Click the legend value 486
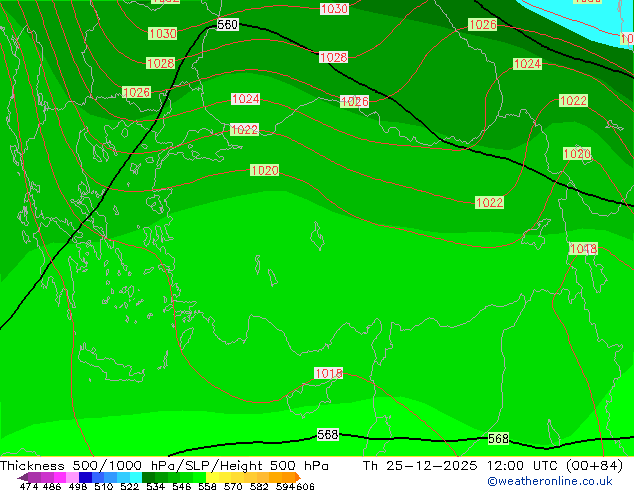 [x=52, y=486]
